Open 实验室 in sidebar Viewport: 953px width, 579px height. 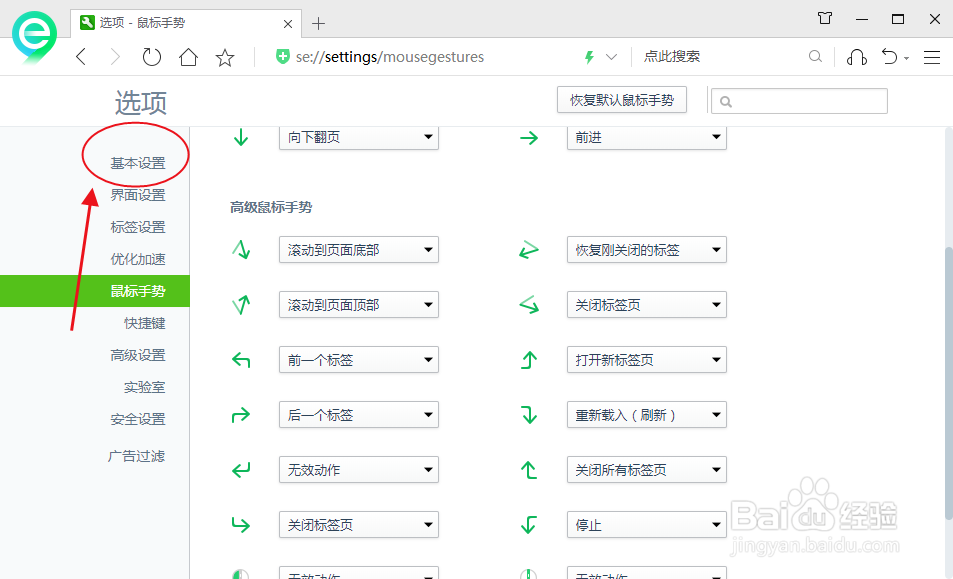click(x=145, y=387)
